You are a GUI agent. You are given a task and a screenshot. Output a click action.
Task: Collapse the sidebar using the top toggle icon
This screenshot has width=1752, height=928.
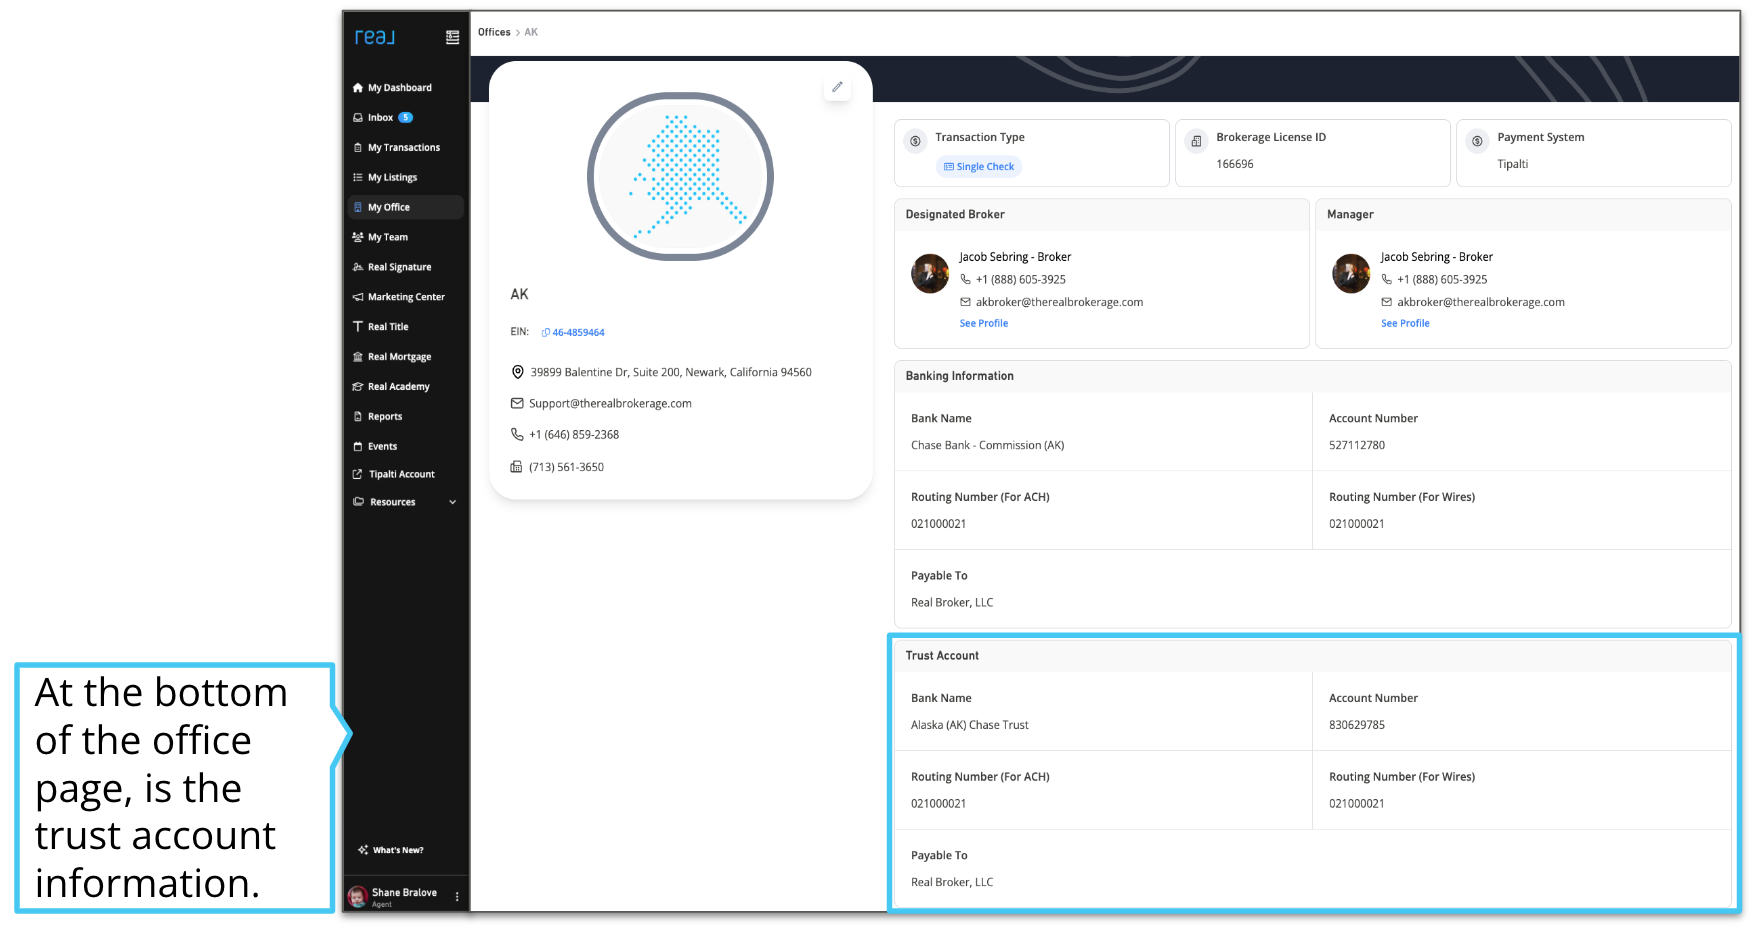point(452,37)
